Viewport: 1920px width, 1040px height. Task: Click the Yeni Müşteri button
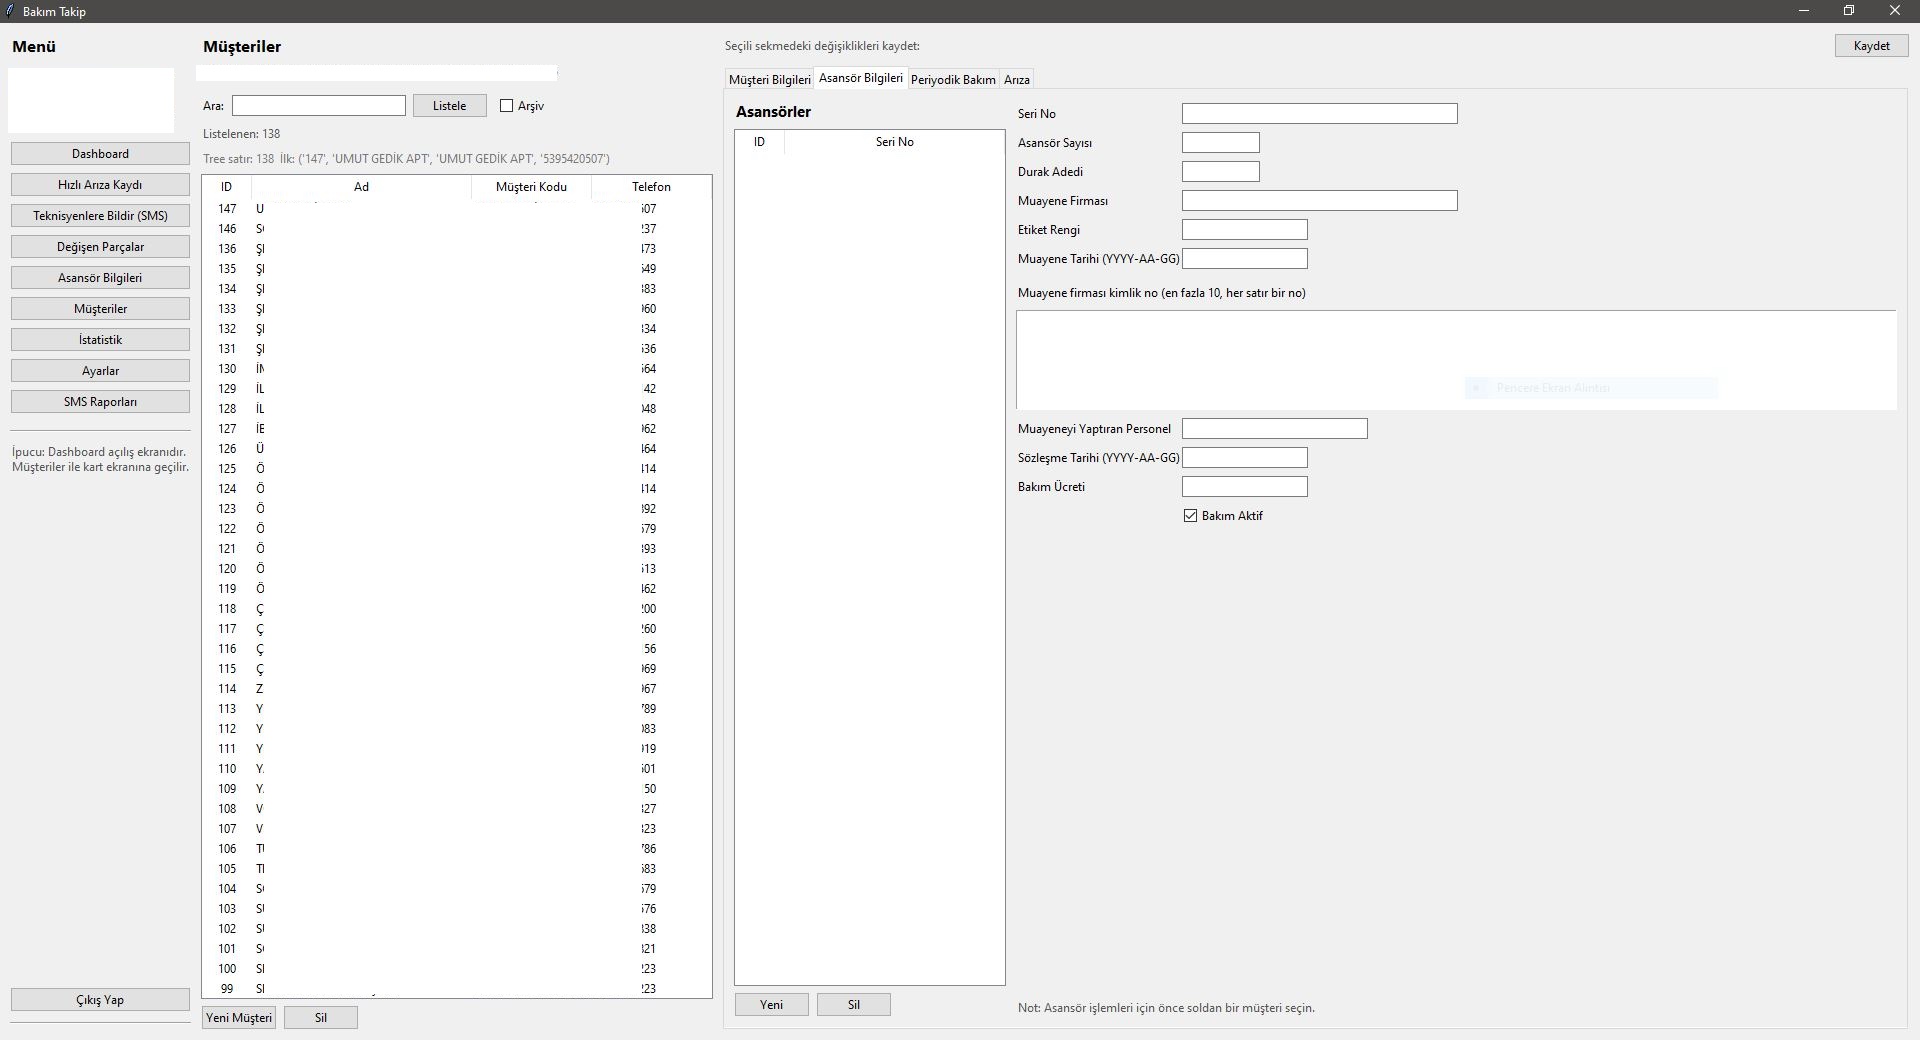[x=239, y=1018]
